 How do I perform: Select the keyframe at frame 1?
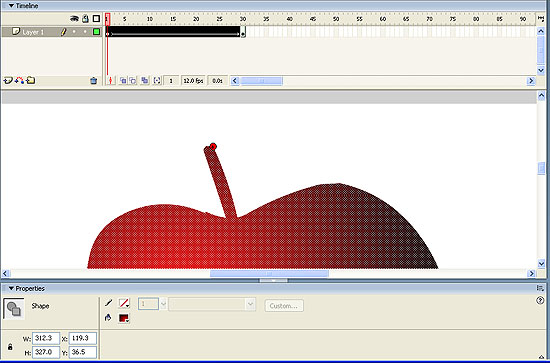pos(108,32)
